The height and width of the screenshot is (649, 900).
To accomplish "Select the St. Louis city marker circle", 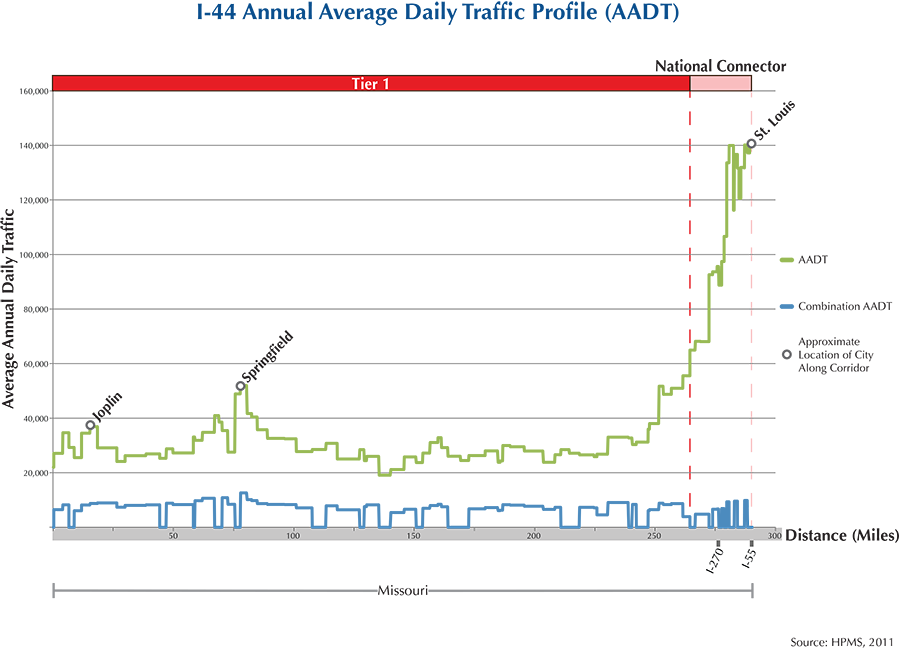I will 751,144.
